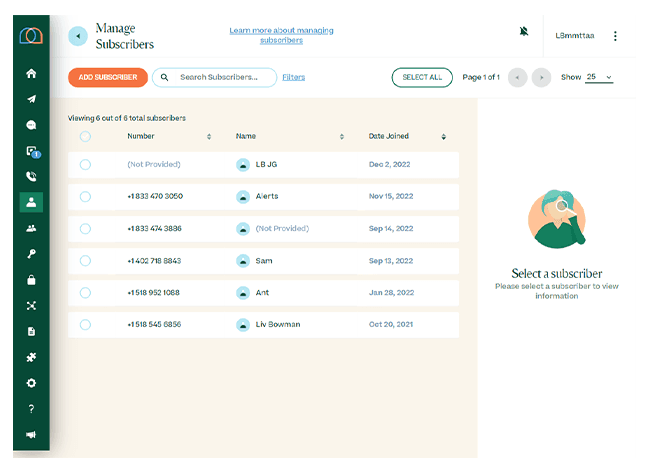Click the date Oct 20, 2021

coord(391,324)
